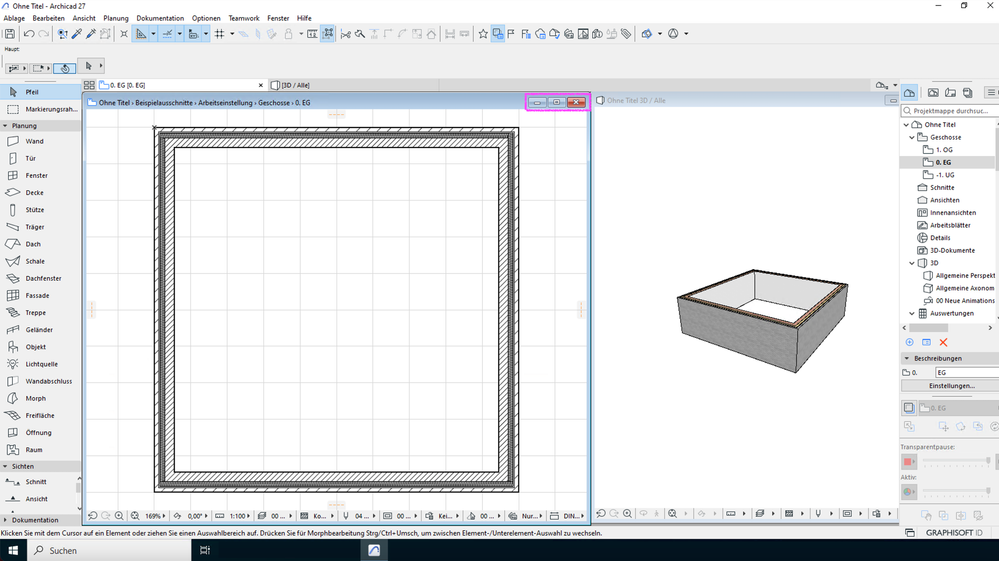Viewport: 999px width, 561px height.
Task: Switch to the 3D / Alle tab
Action: pyautogui.click(x=295, y=86)
